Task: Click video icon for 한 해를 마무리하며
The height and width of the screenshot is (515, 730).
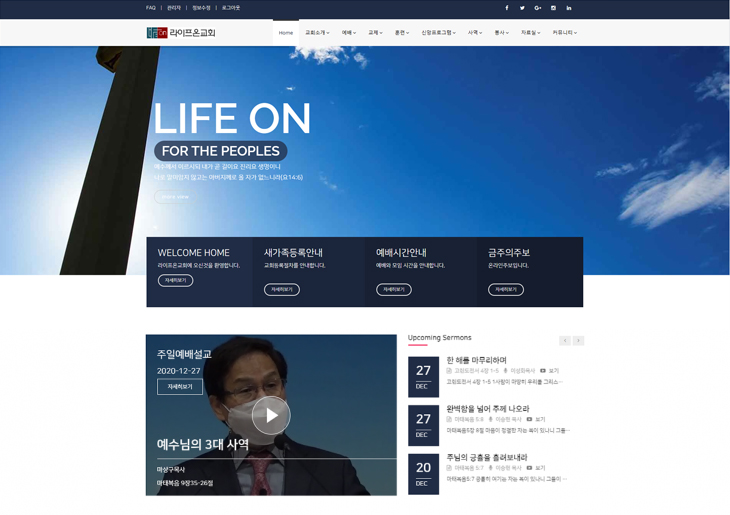Action: pos(543,371)
